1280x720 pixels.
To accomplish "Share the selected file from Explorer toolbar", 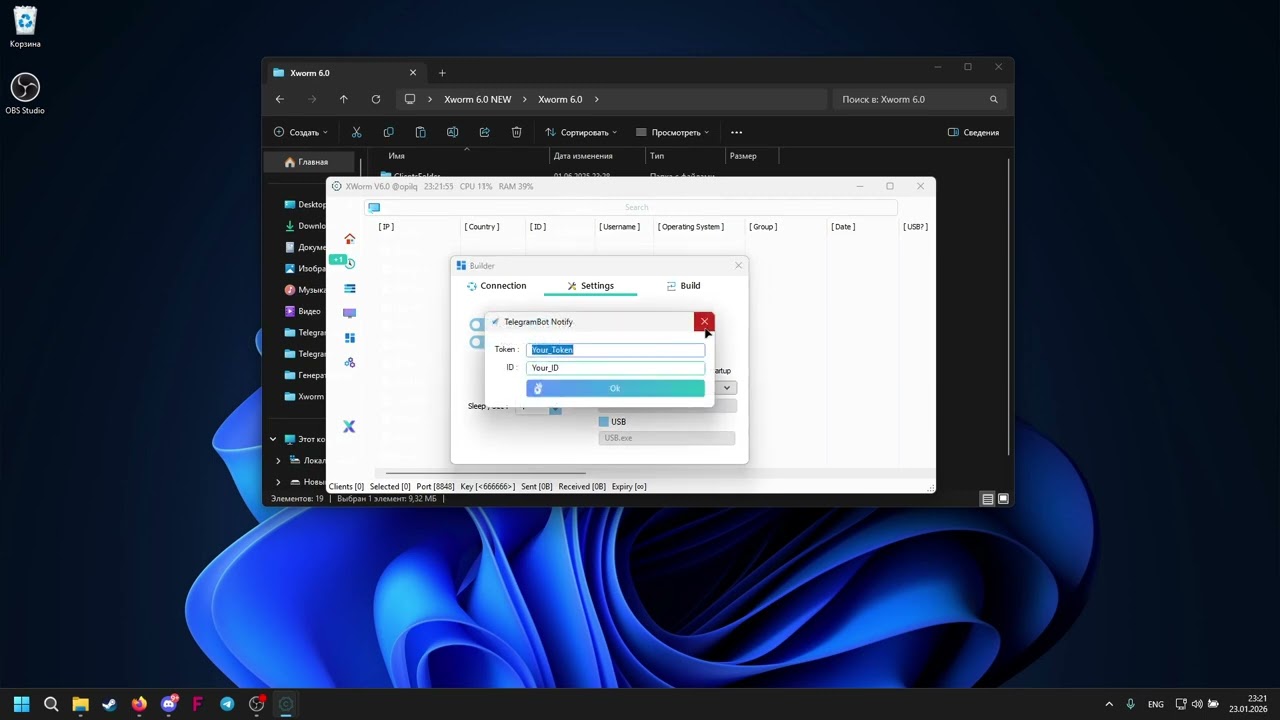I will click(484, 132).
